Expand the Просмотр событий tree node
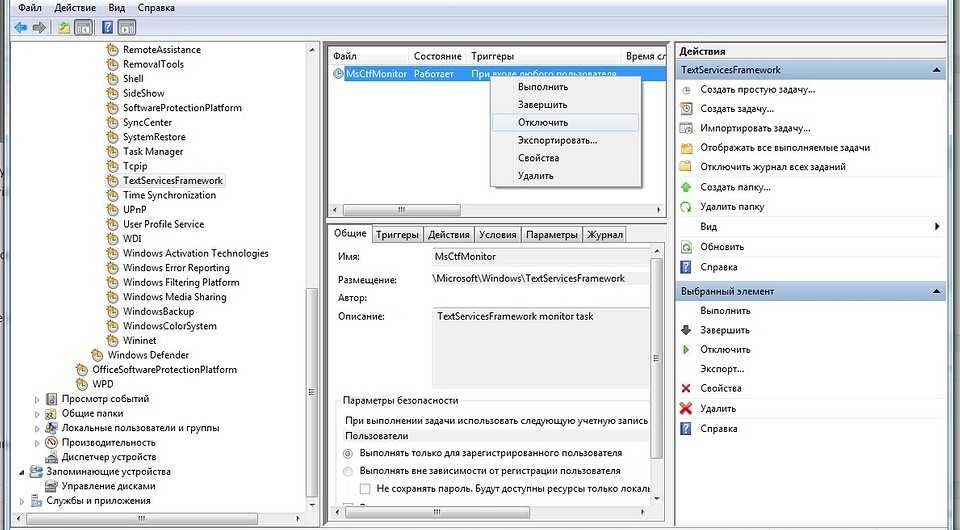This screenshot has height=530, width=960. [38, 399]
